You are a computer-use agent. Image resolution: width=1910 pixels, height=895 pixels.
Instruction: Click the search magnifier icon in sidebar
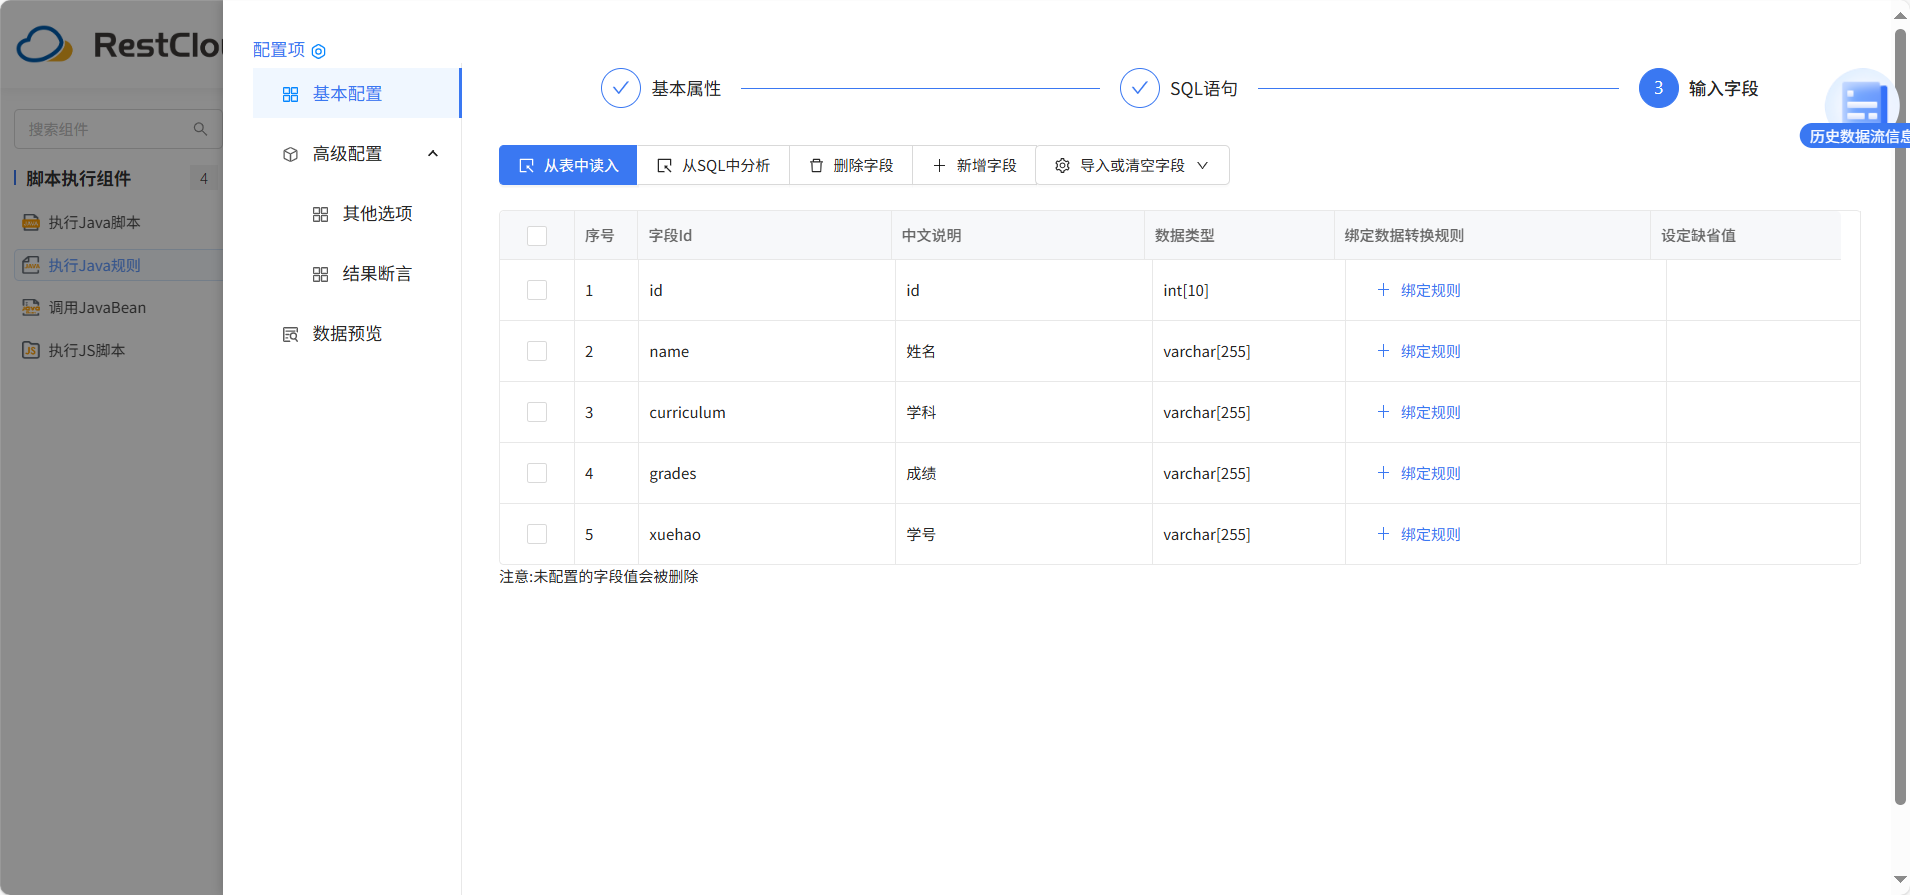click(200, 129)
